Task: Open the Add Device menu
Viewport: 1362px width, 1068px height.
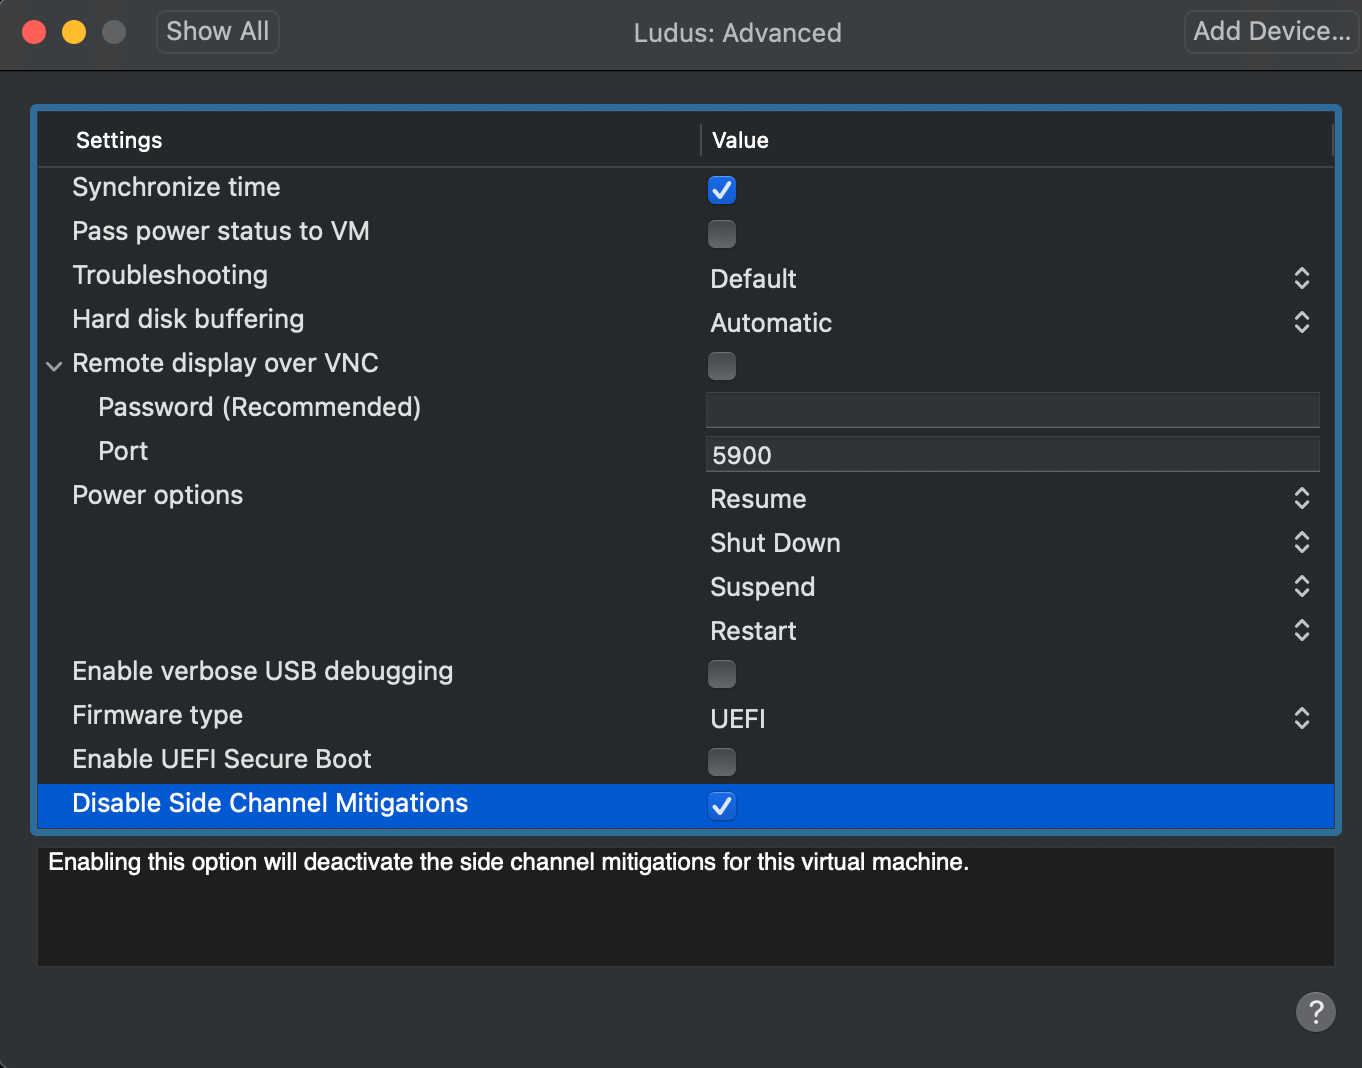Action: tap(1271, 32)
